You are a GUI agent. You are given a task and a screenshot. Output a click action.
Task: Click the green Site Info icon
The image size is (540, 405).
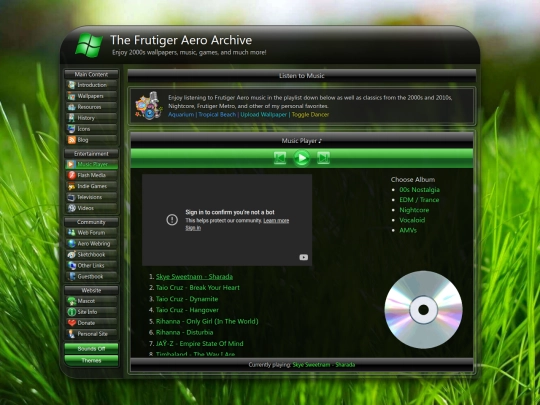71,312
